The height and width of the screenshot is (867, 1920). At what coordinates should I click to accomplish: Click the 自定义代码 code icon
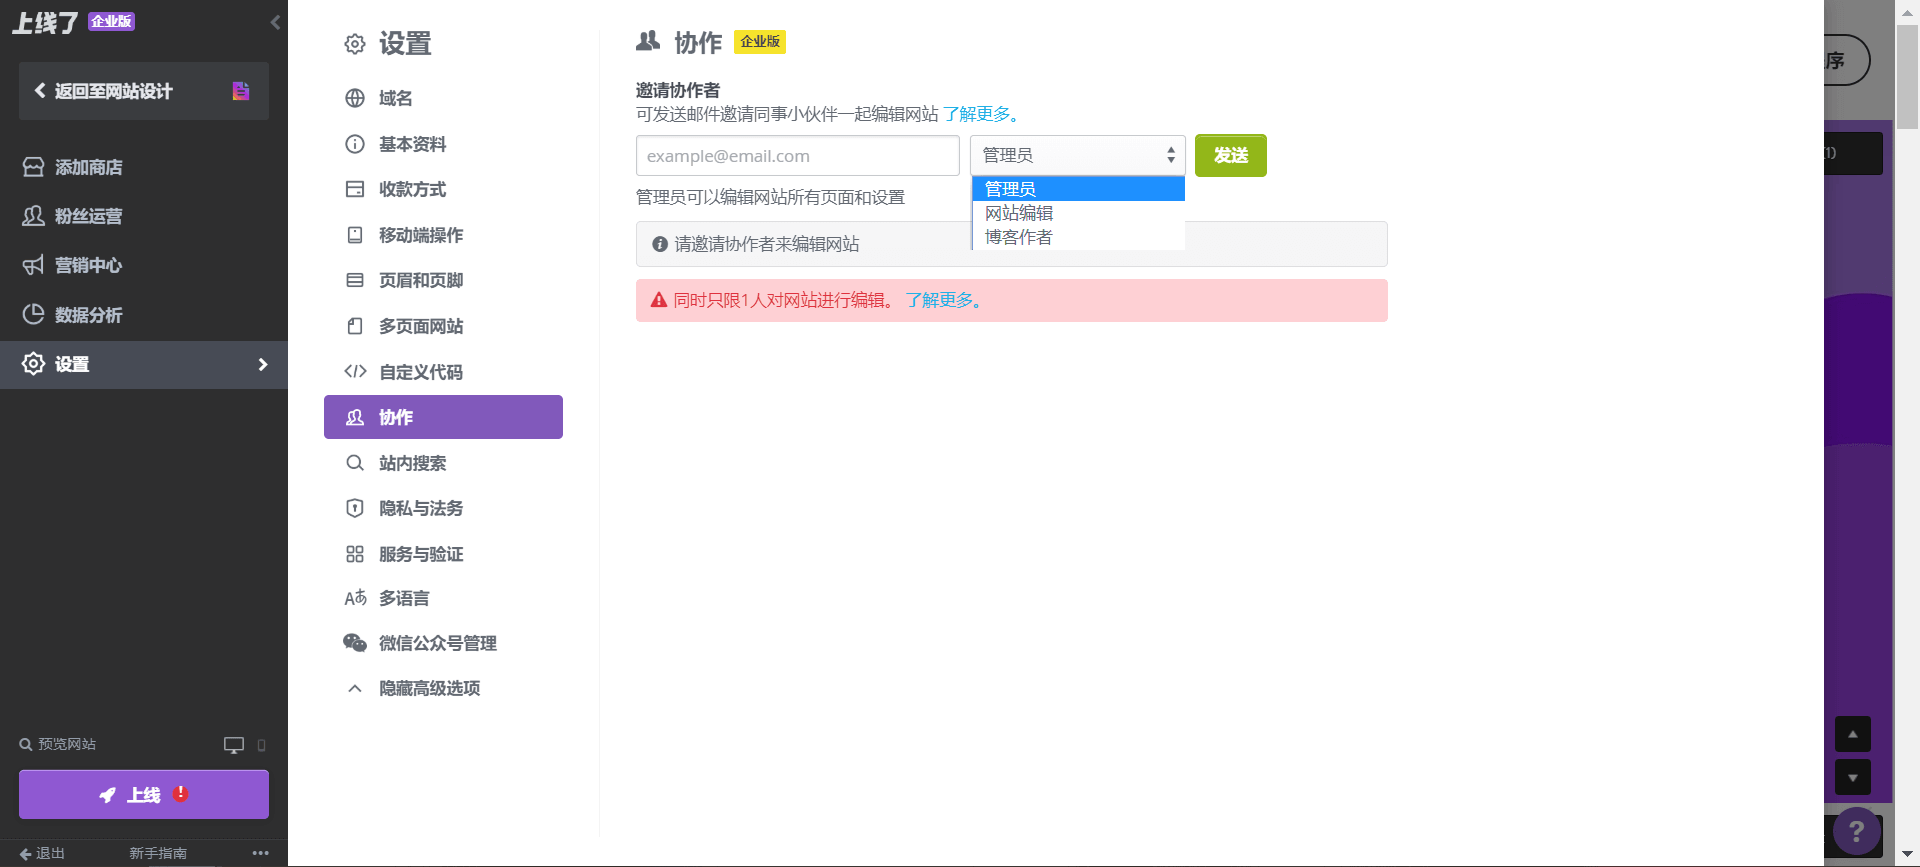pyautogui.click(x=355, y=372)
